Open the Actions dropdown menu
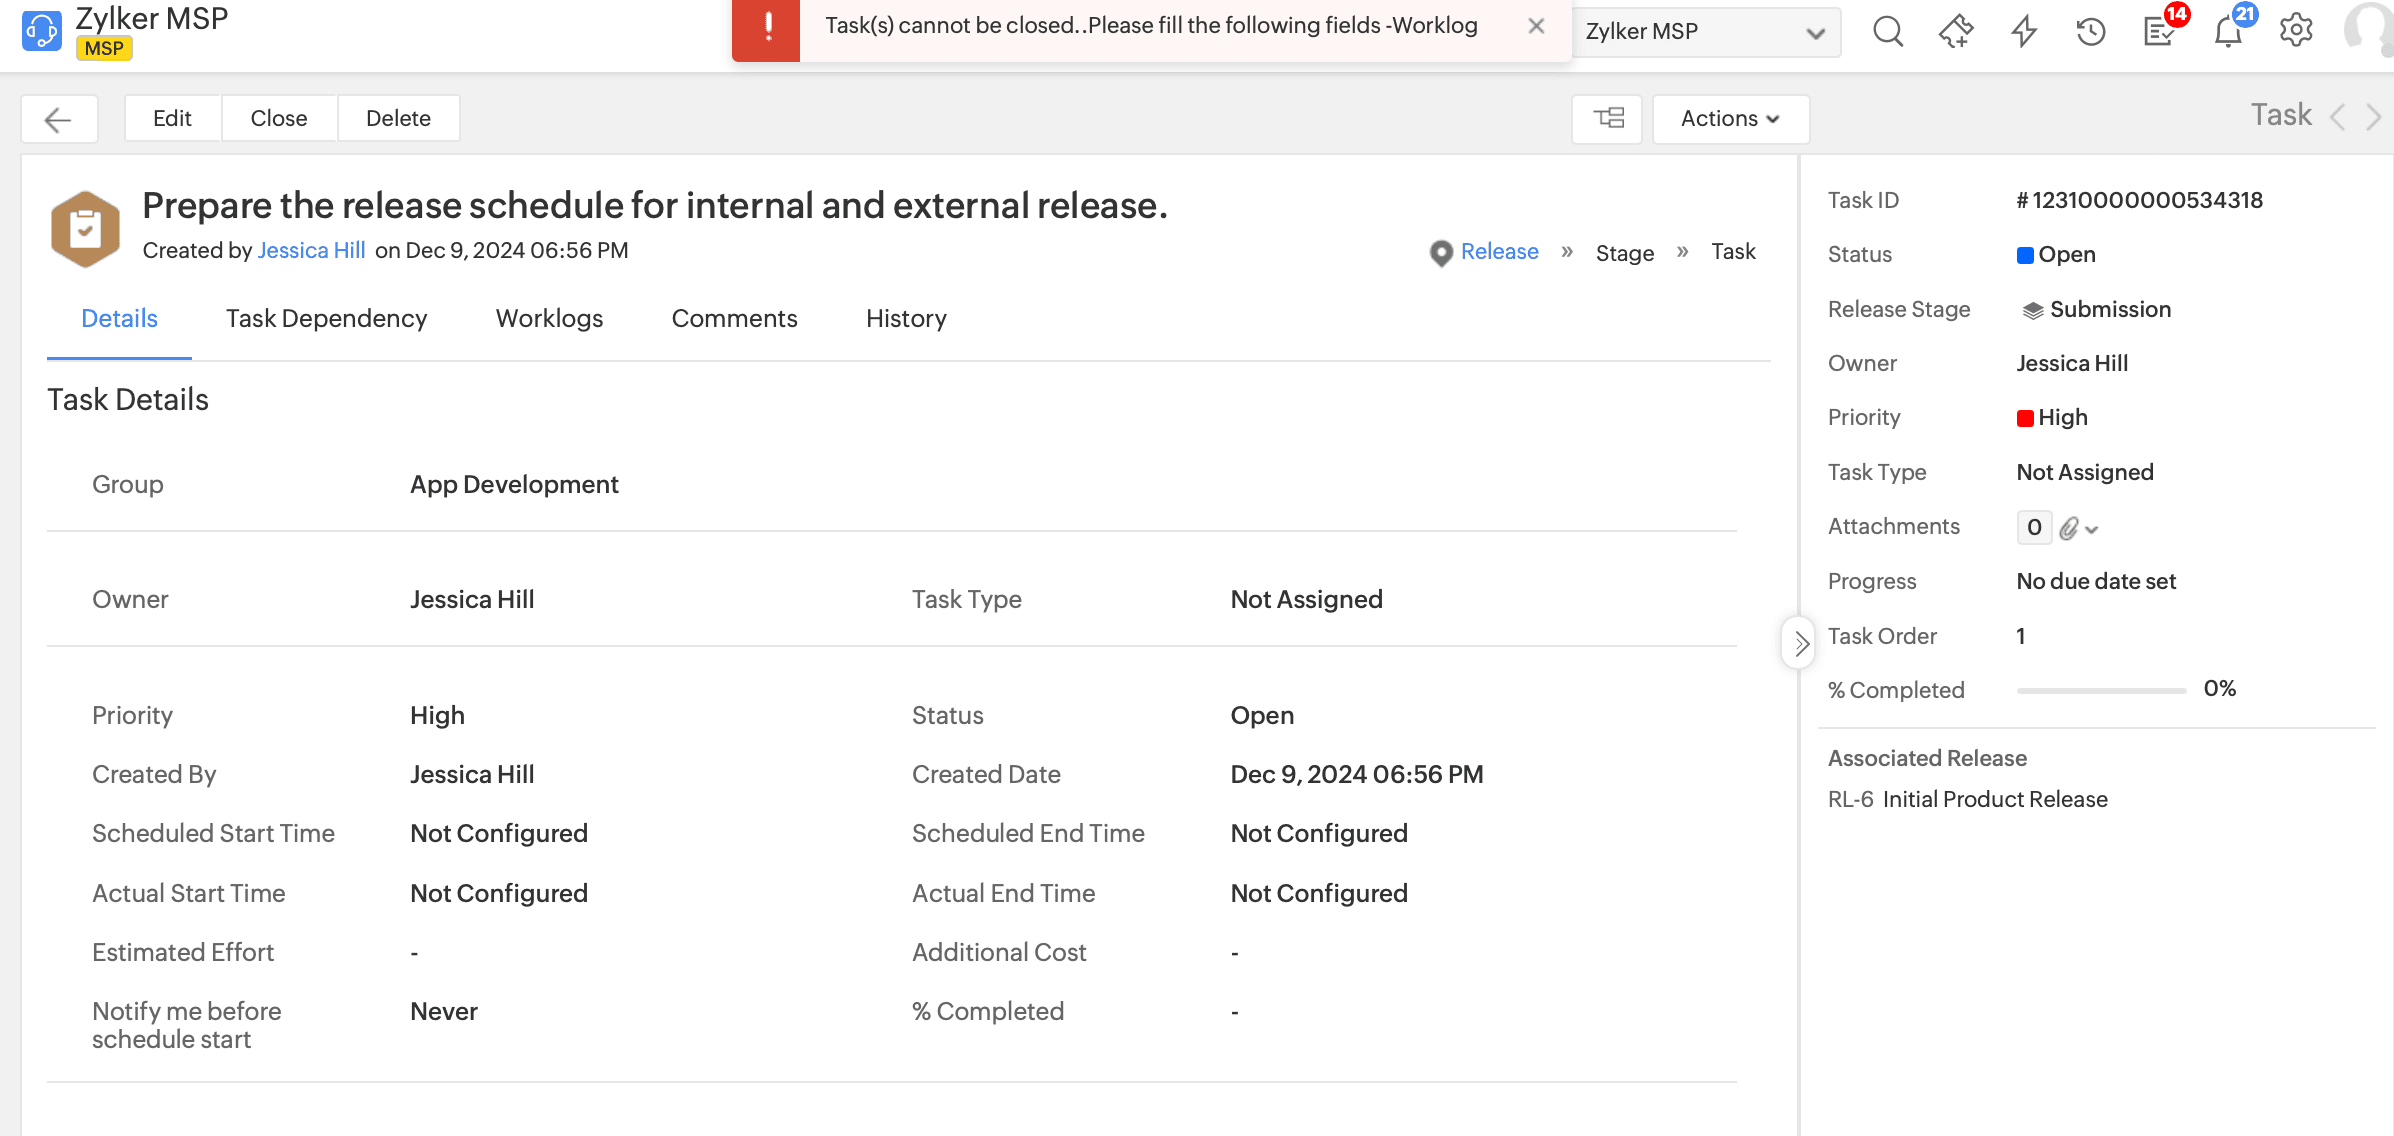Screen dimensions: 2394x1136 (x=1730, y=119)
